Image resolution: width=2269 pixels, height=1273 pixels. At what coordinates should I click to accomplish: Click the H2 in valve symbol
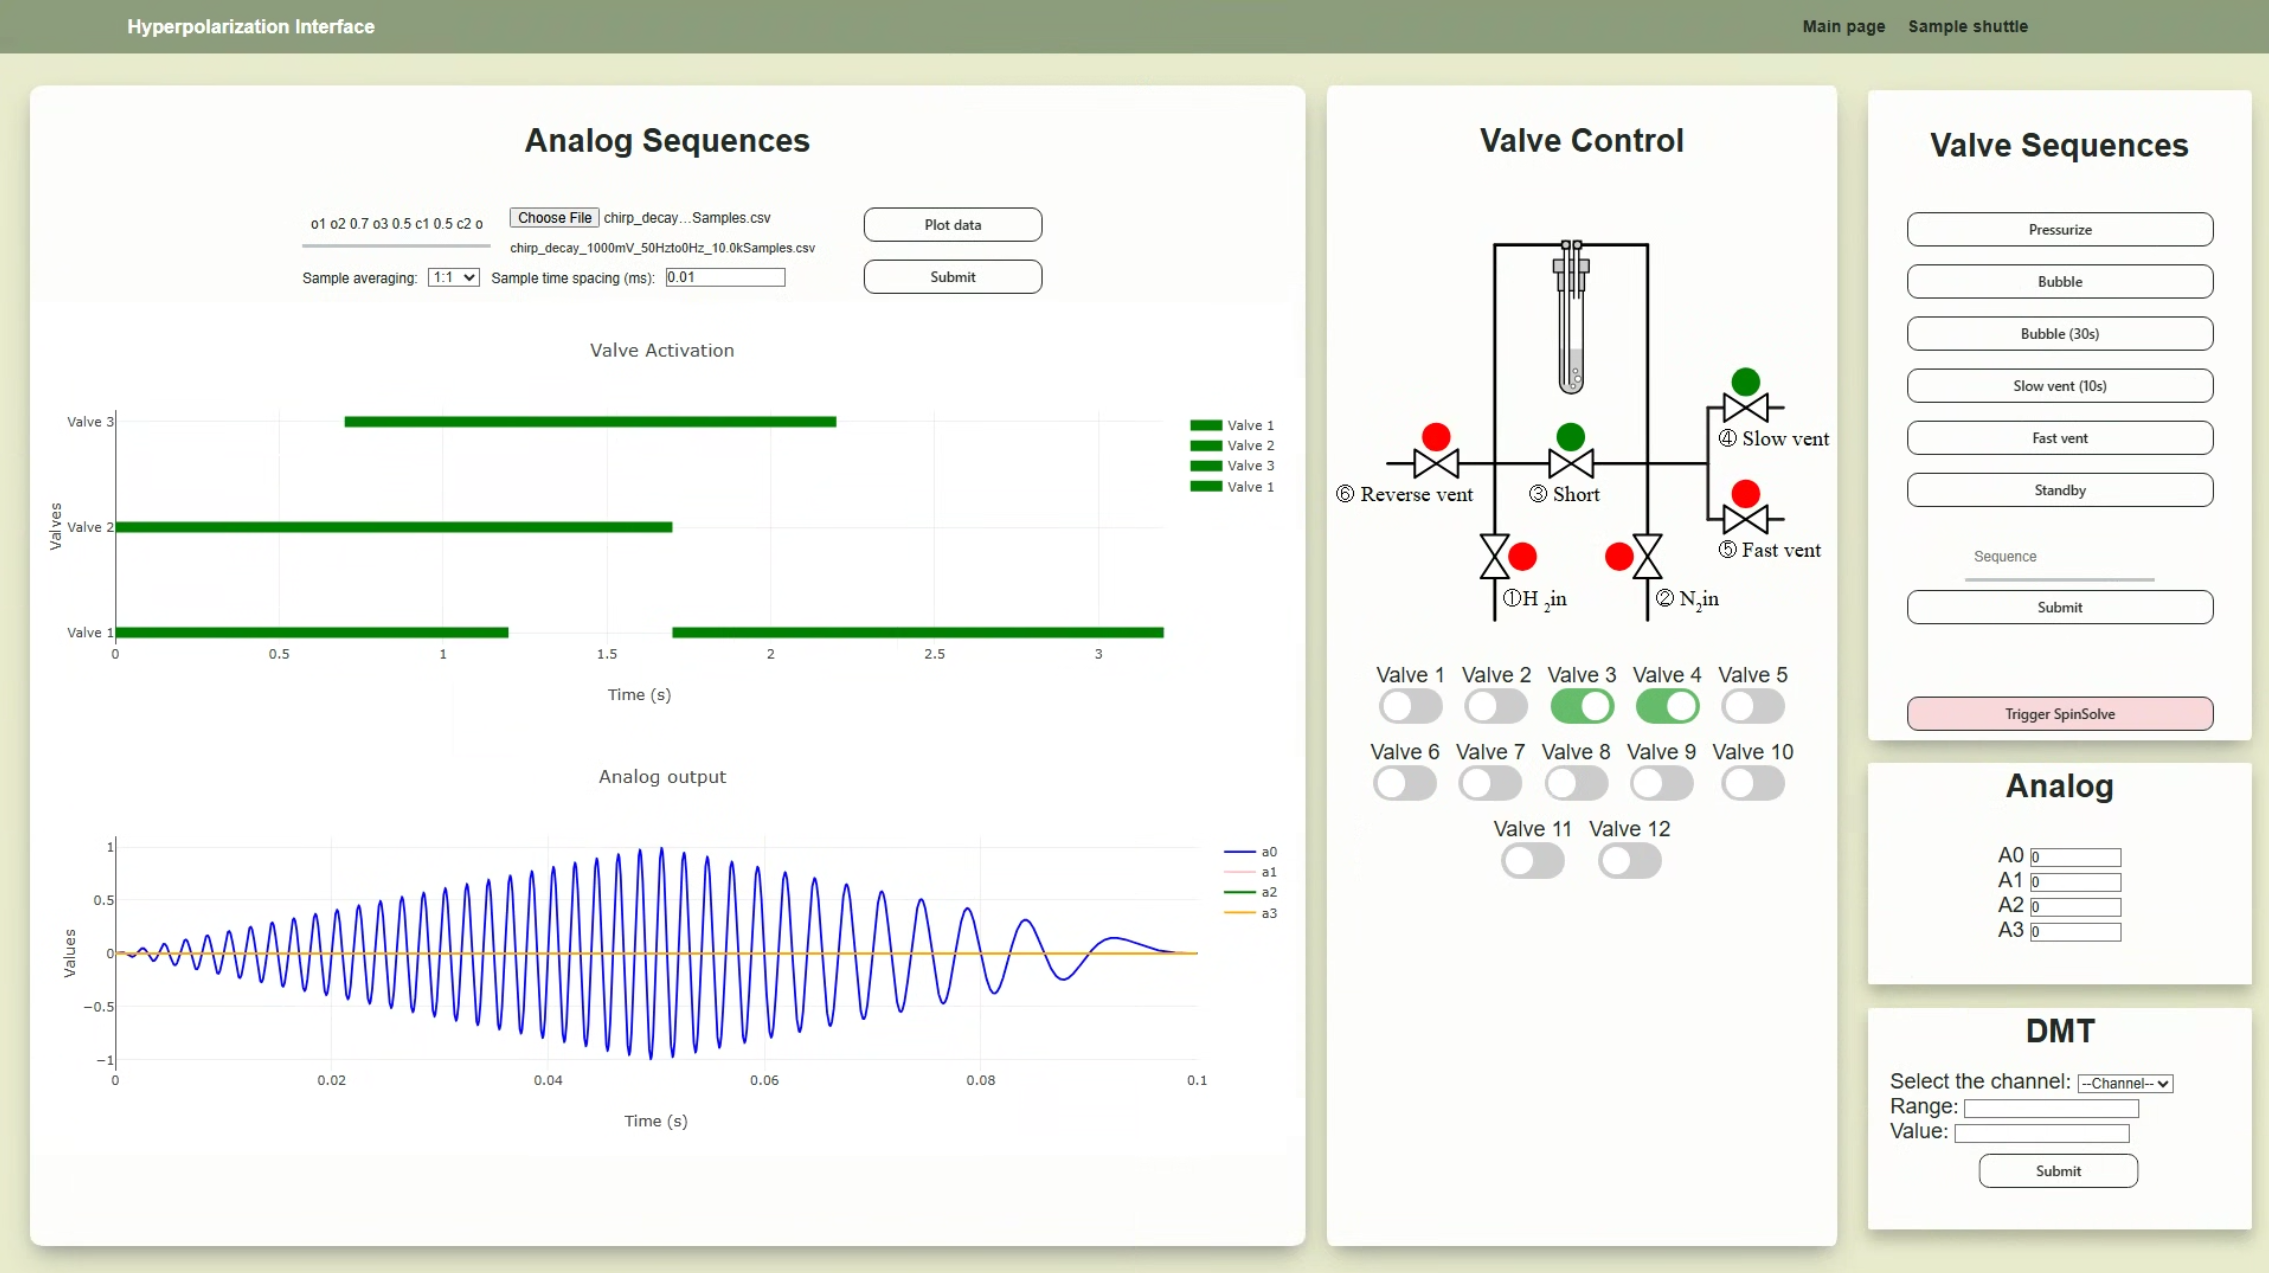coord(1494,557)
